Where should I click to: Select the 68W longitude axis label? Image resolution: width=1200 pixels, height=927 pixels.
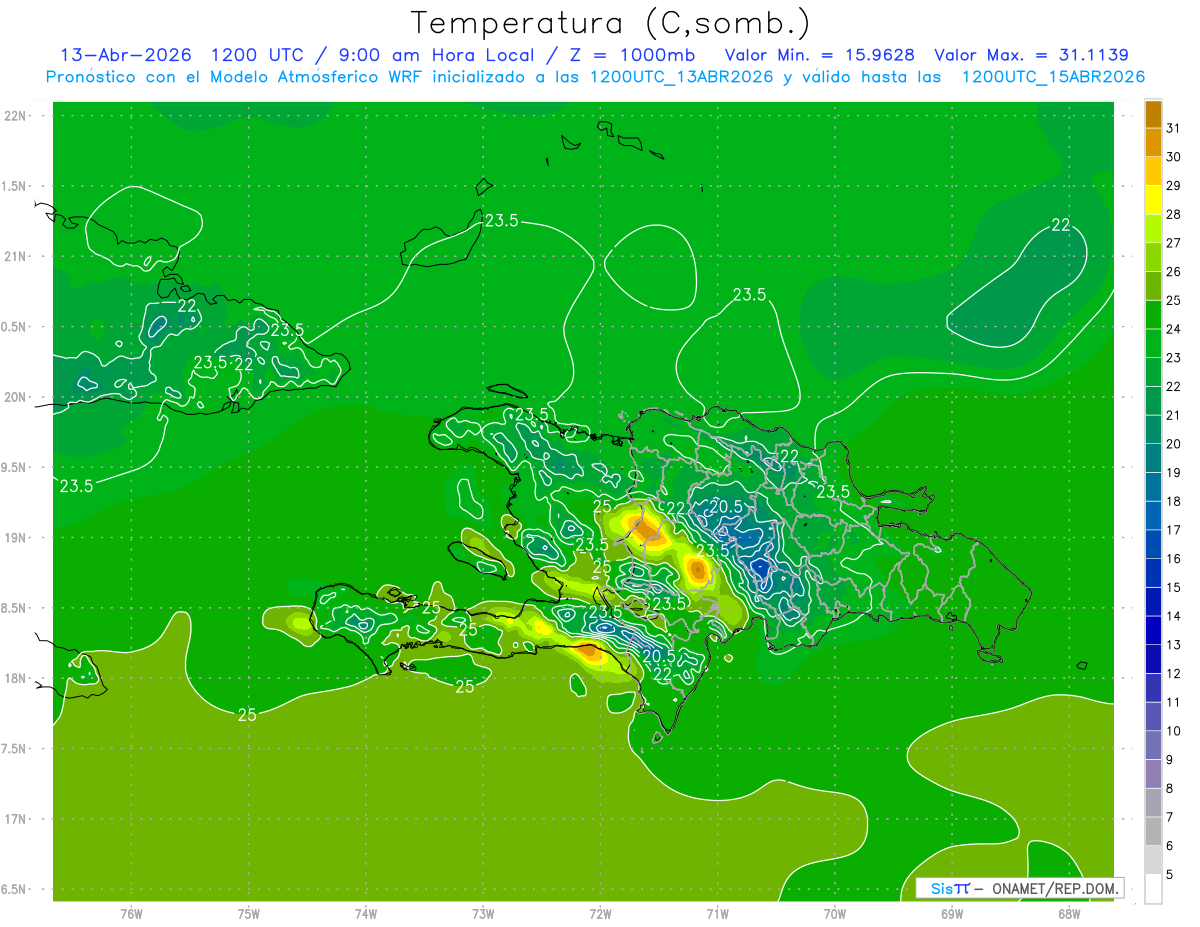click(x=1068, y=913)
